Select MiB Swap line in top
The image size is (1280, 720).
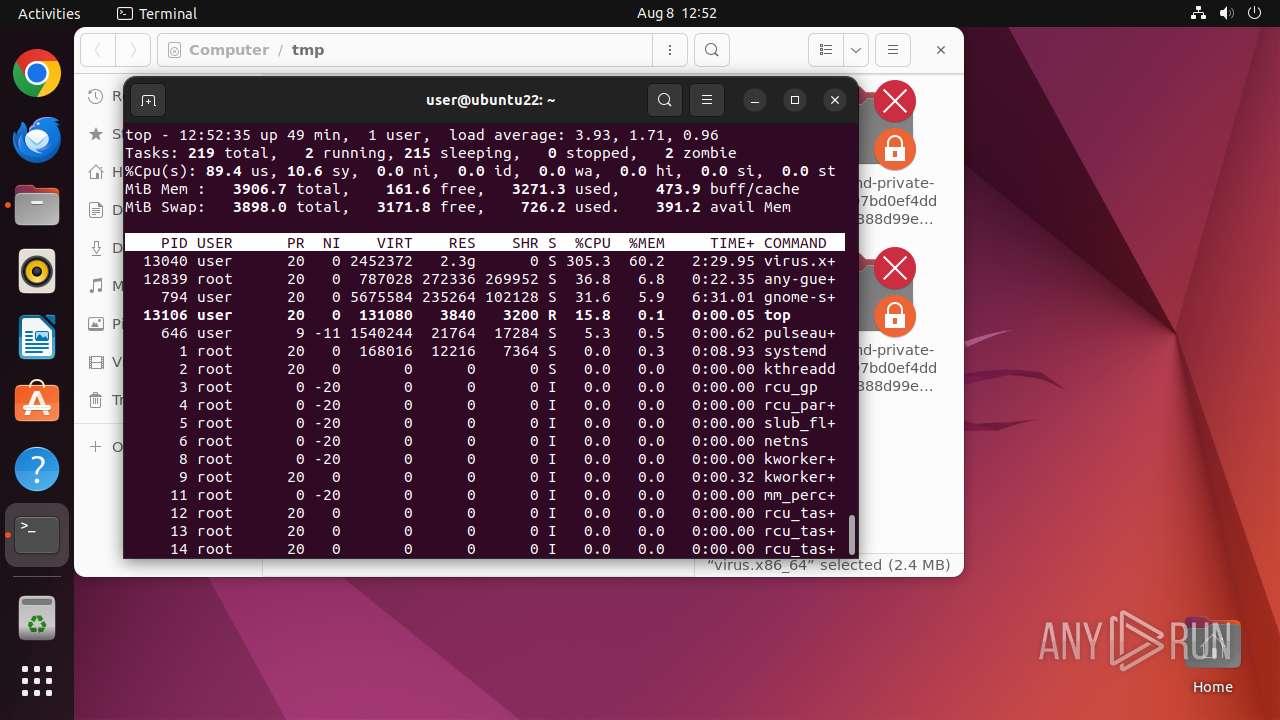(457, 207)
